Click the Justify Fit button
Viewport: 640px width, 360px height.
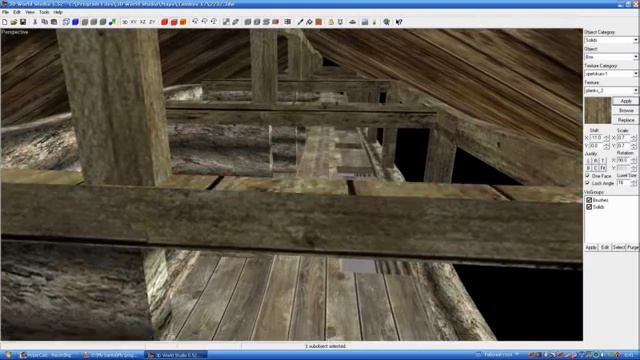pos(603,168)
